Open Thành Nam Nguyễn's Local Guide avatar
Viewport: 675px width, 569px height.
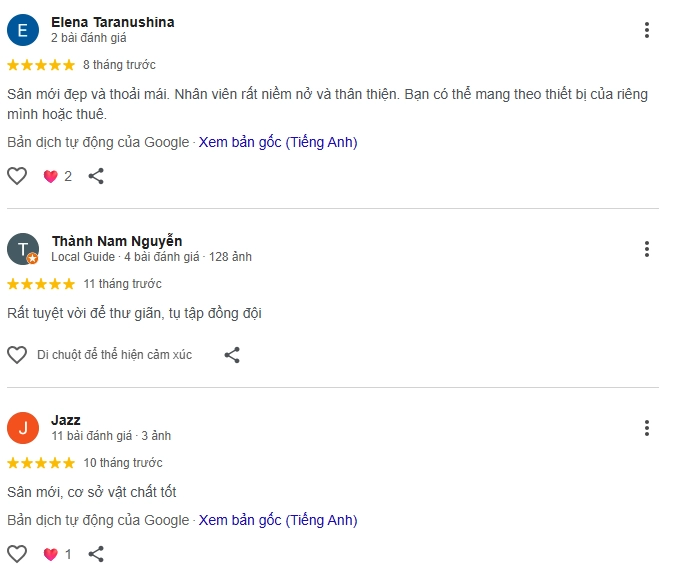click(x=23, y=249)
